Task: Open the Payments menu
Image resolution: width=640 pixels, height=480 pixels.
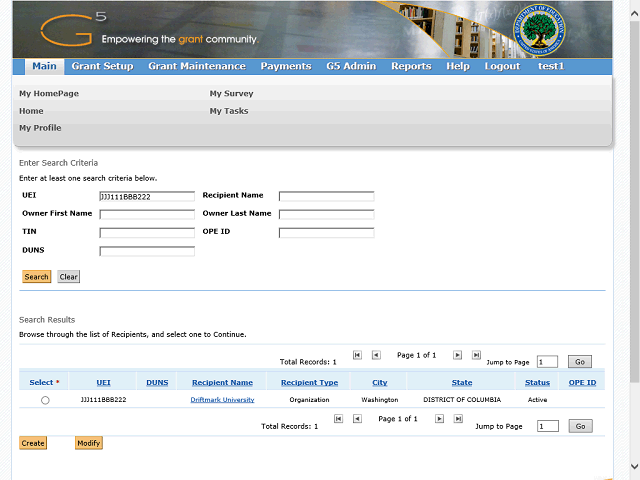Action: pos(285,66)
